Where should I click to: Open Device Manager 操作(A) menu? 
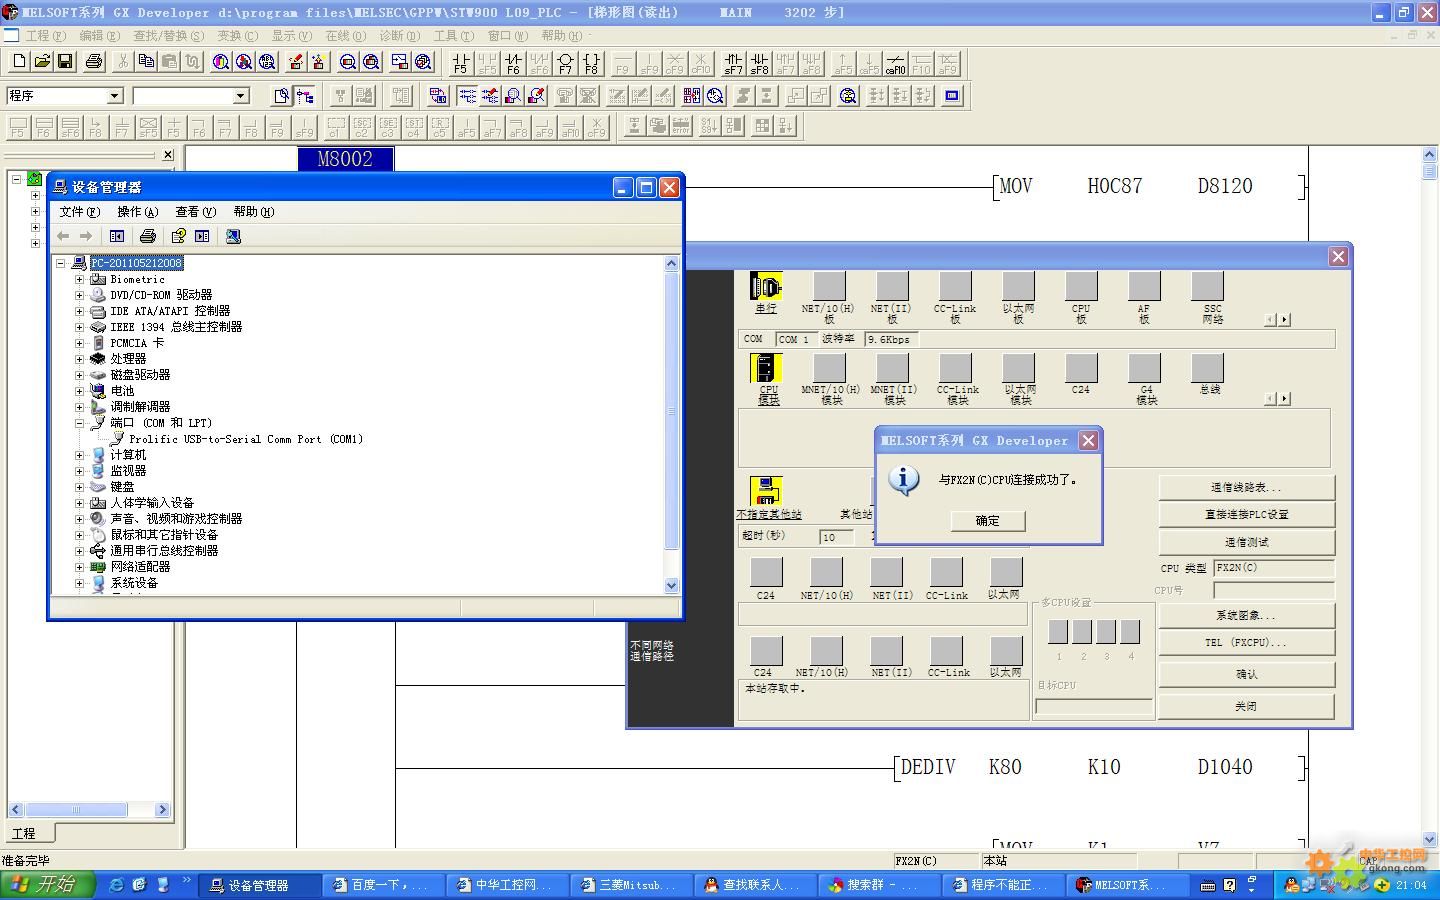pos(138,212)
